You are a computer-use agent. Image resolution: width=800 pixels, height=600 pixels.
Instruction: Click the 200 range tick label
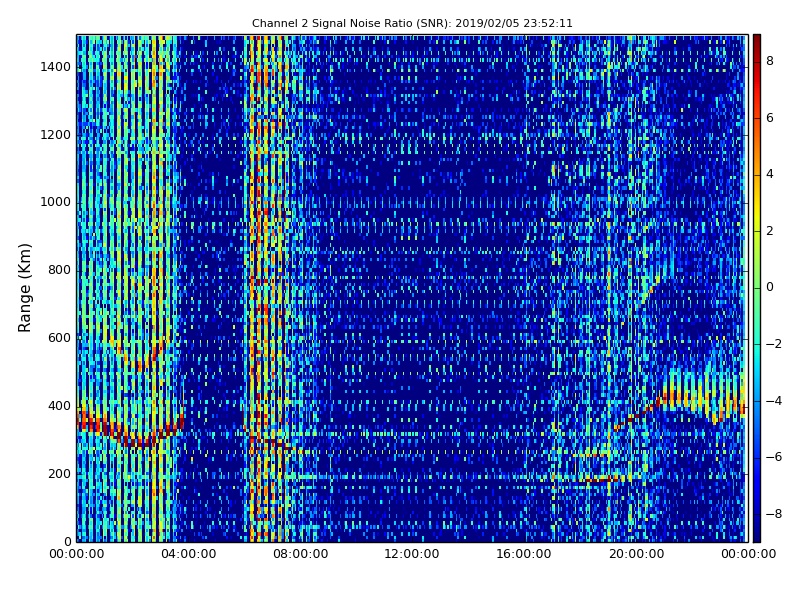(x=59, y=473)
